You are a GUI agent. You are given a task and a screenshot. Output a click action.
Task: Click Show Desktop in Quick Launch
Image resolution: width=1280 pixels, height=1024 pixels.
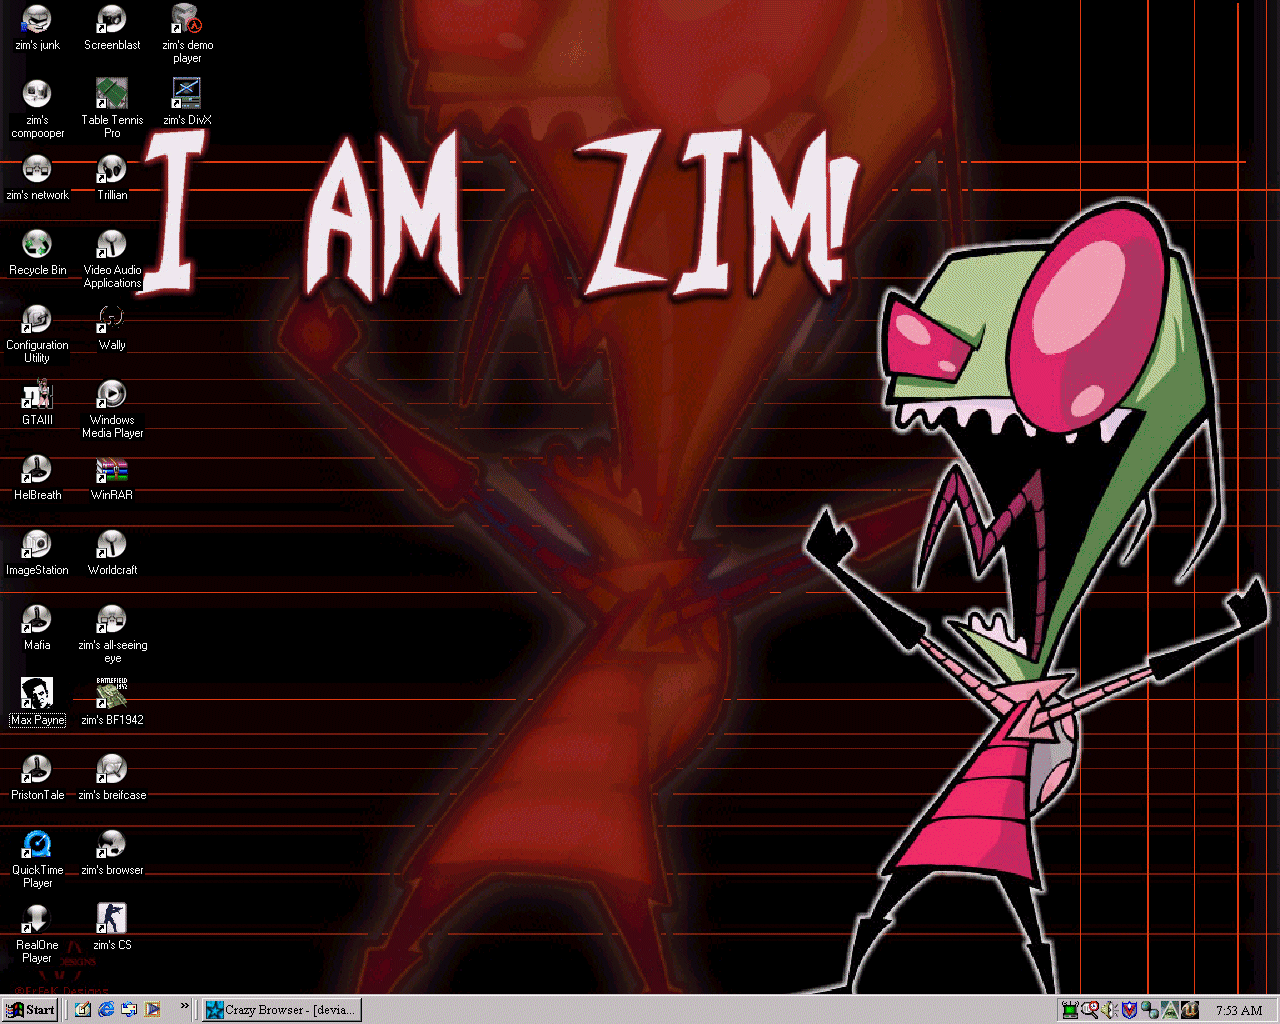click(83, 1010)
